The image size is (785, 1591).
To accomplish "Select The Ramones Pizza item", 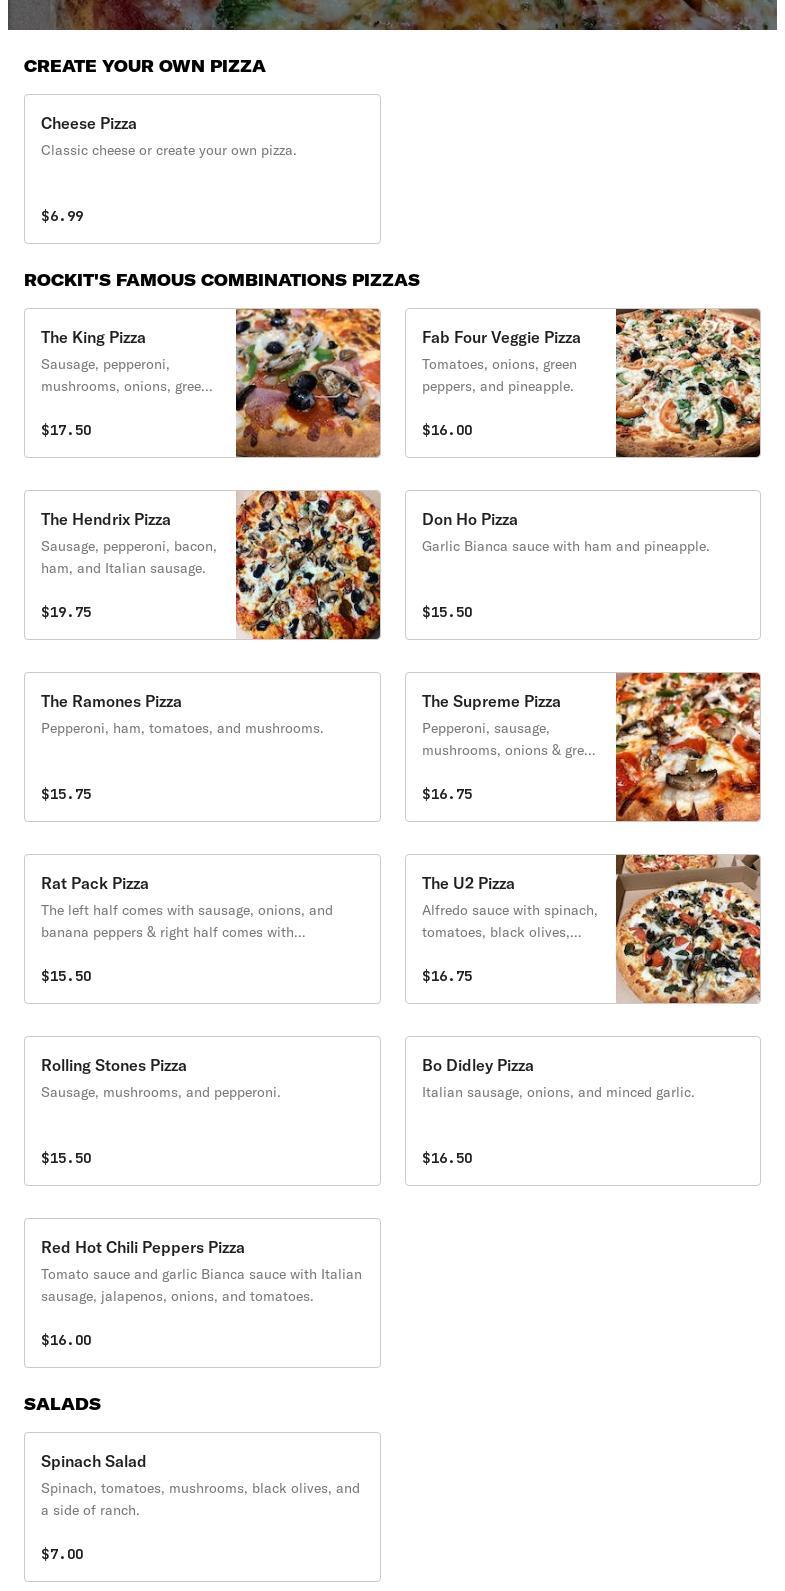I will [202, 747].
